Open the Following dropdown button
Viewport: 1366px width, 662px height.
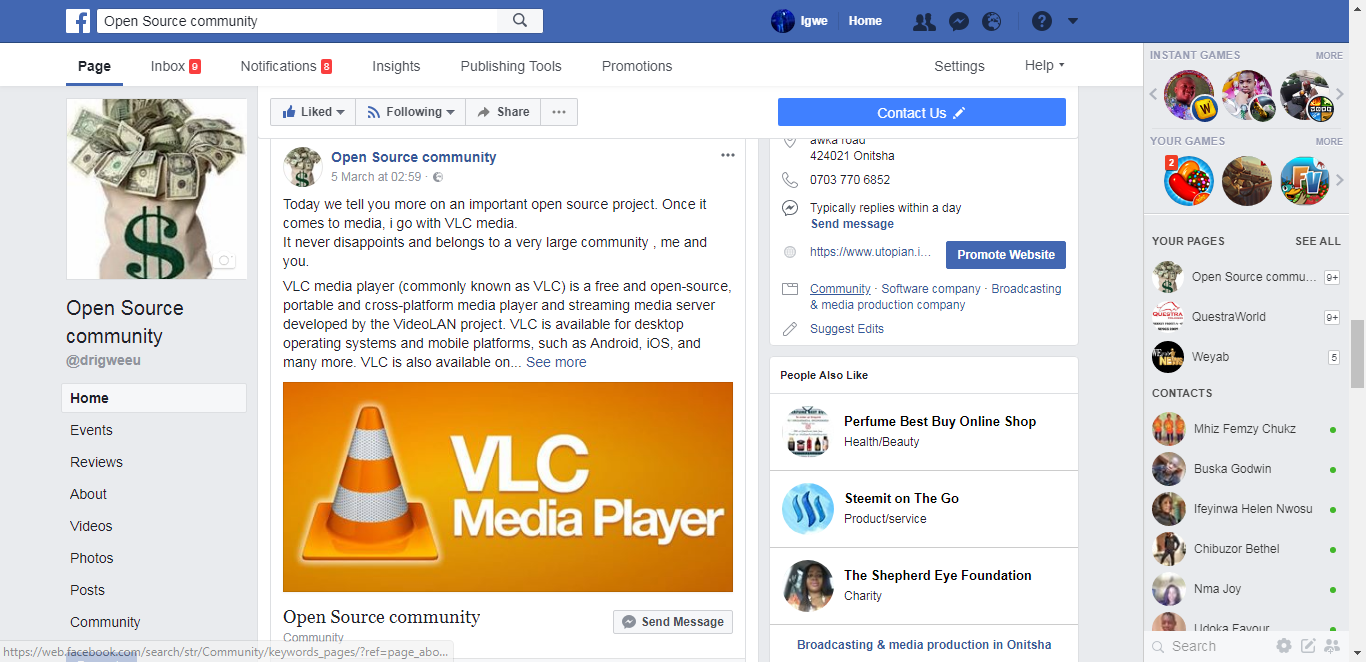[x=410, y=112]
